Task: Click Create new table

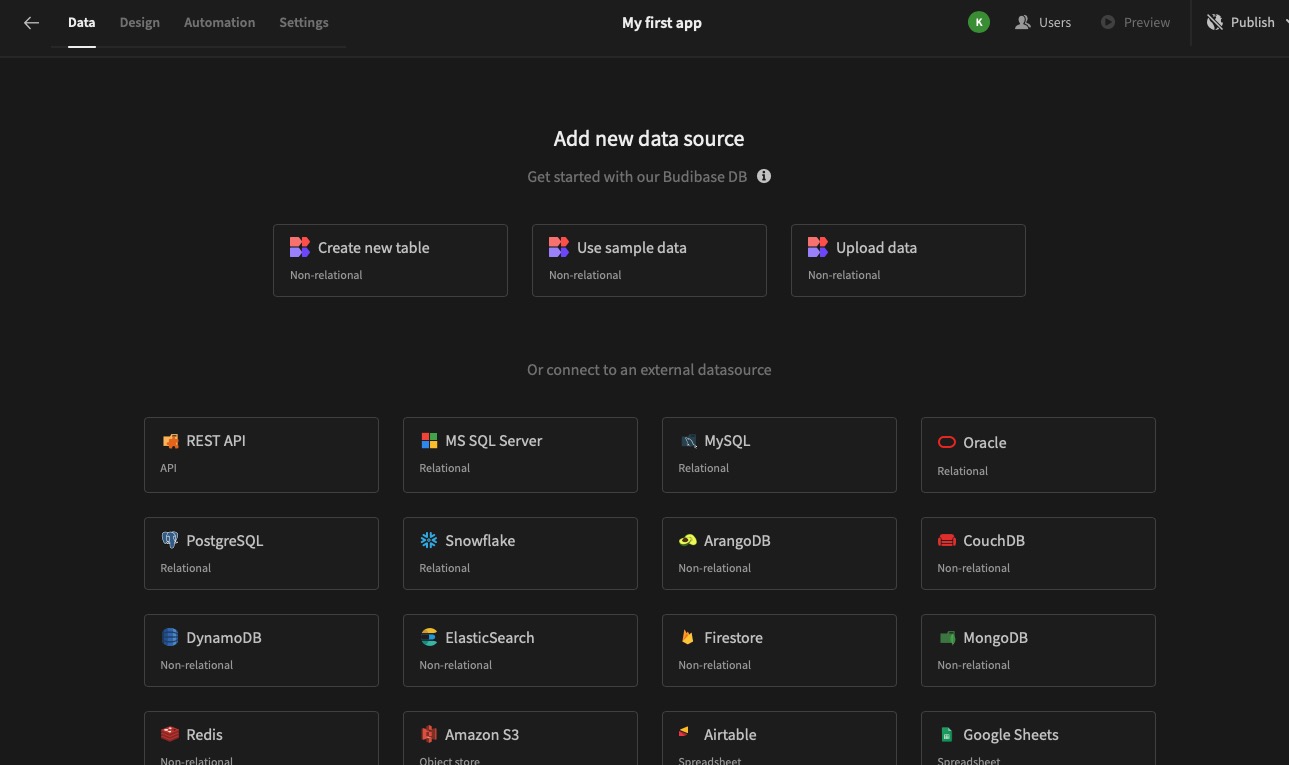Action: [x=390, y=260]
